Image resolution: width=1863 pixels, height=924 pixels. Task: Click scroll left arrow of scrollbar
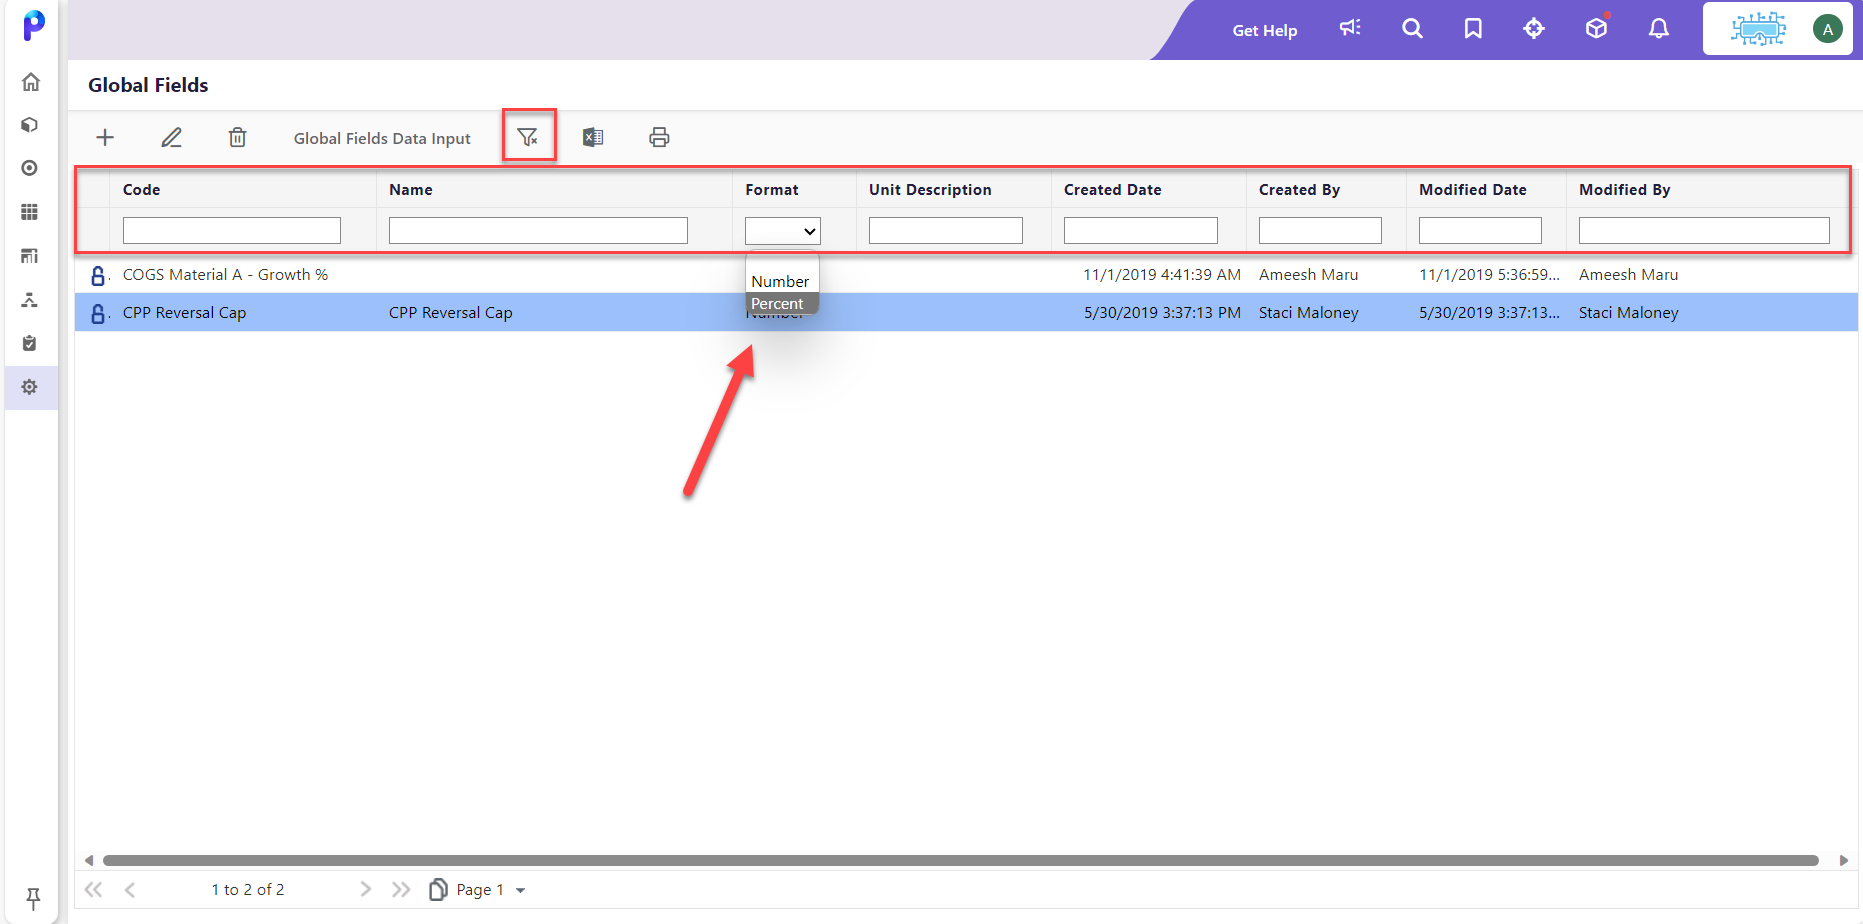click(x=89, y=860)
